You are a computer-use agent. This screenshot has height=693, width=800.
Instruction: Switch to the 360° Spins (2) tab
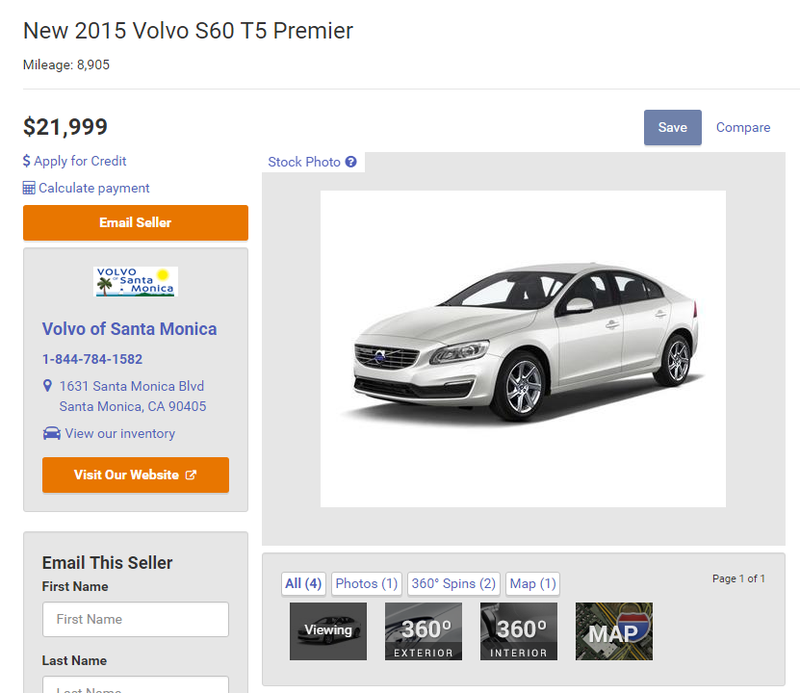coord(454,583)
